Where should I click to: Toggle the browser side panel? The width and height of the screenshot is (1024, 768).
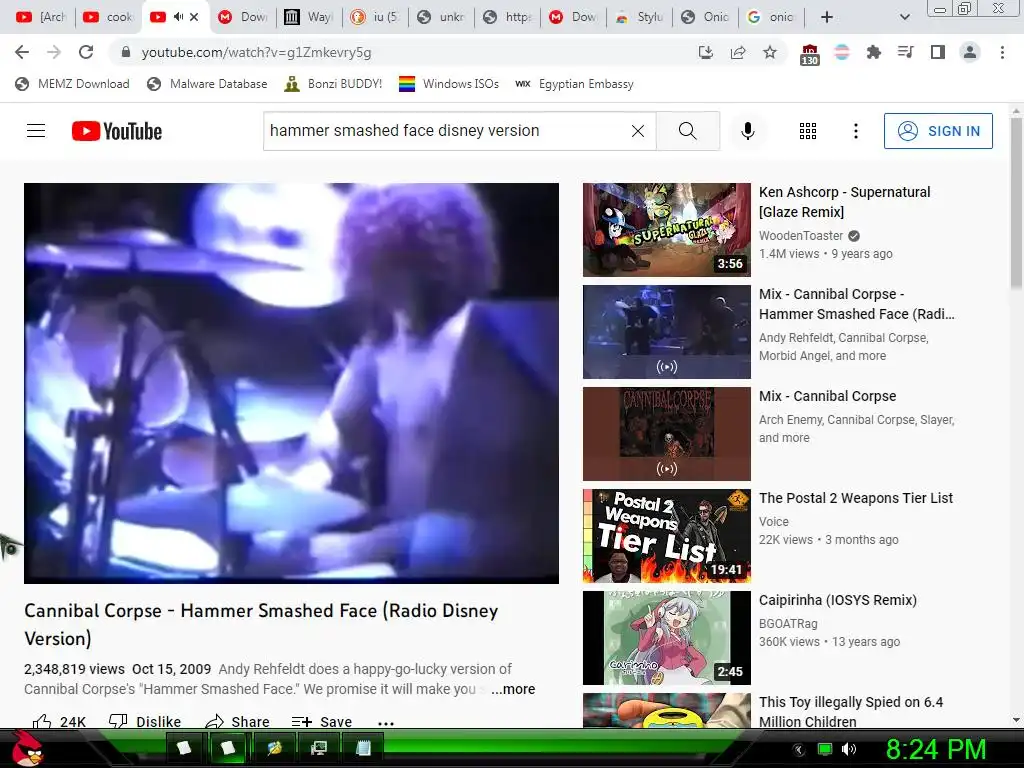coord(938,52)
